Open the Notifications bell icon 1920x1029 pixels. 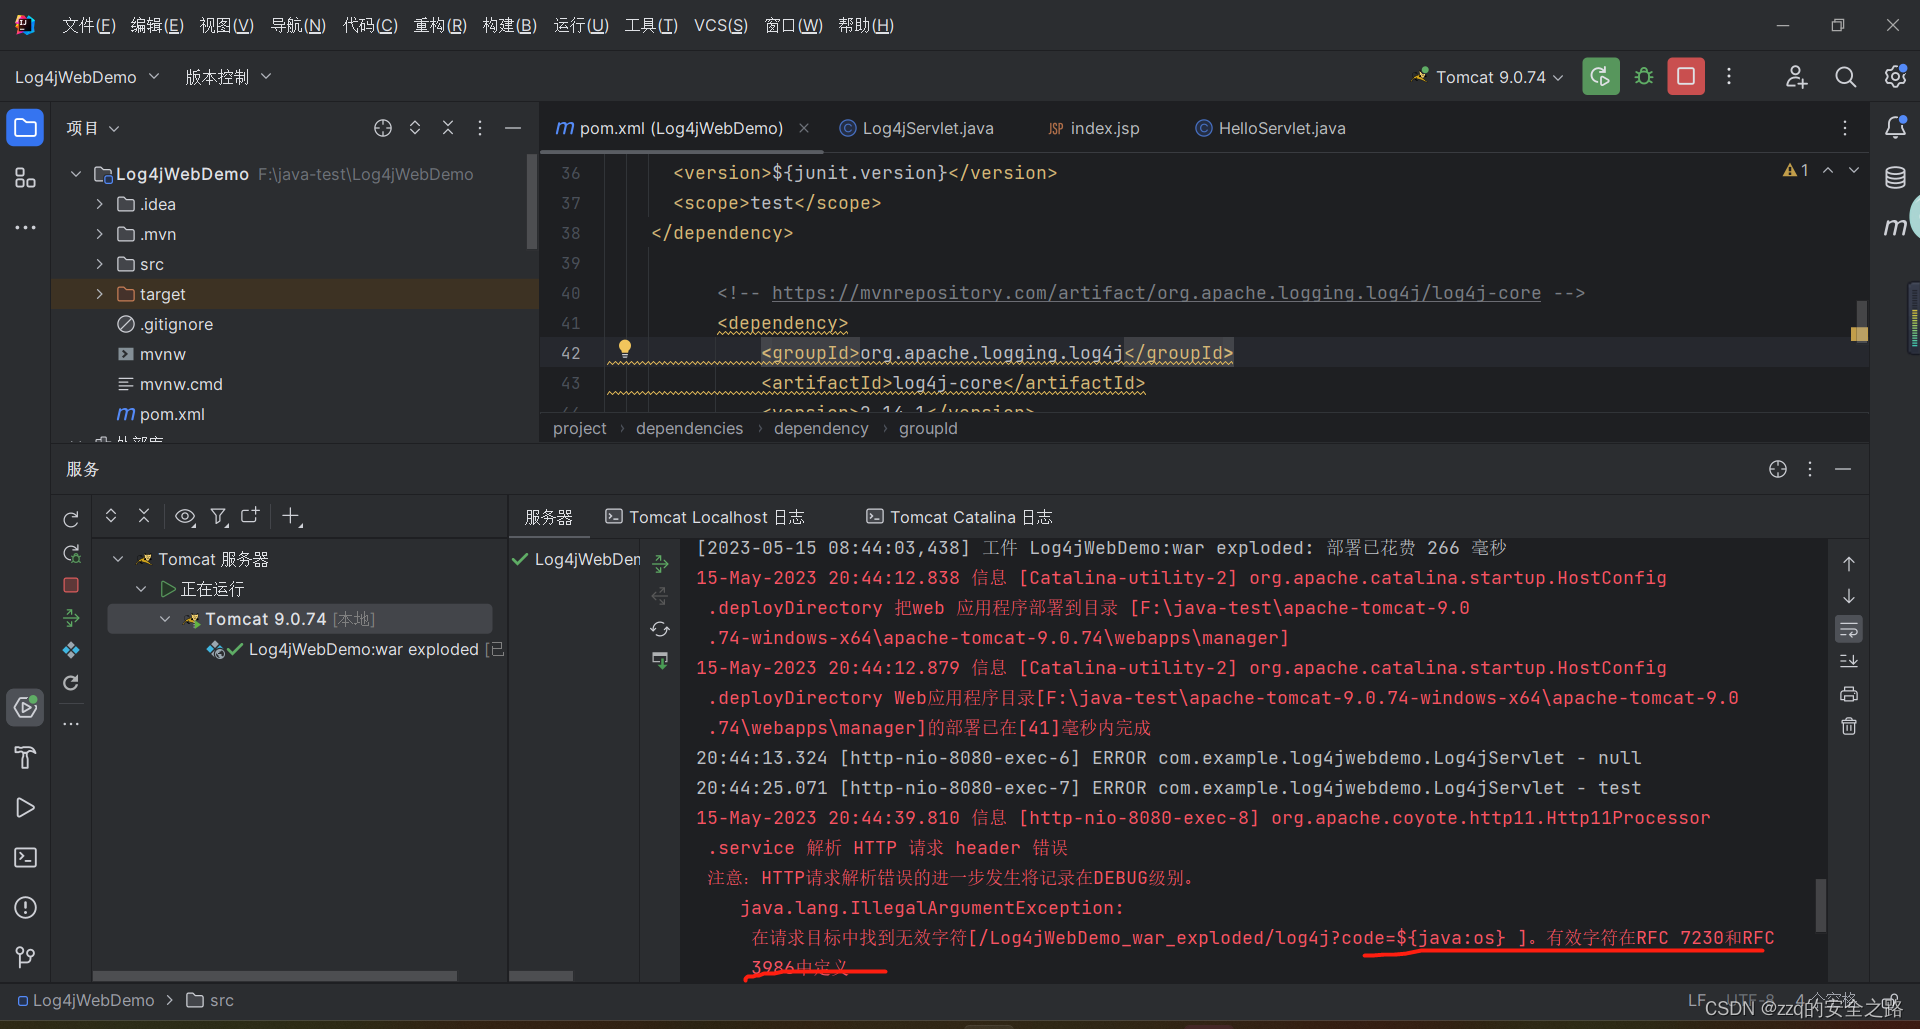pos(1895,128)
